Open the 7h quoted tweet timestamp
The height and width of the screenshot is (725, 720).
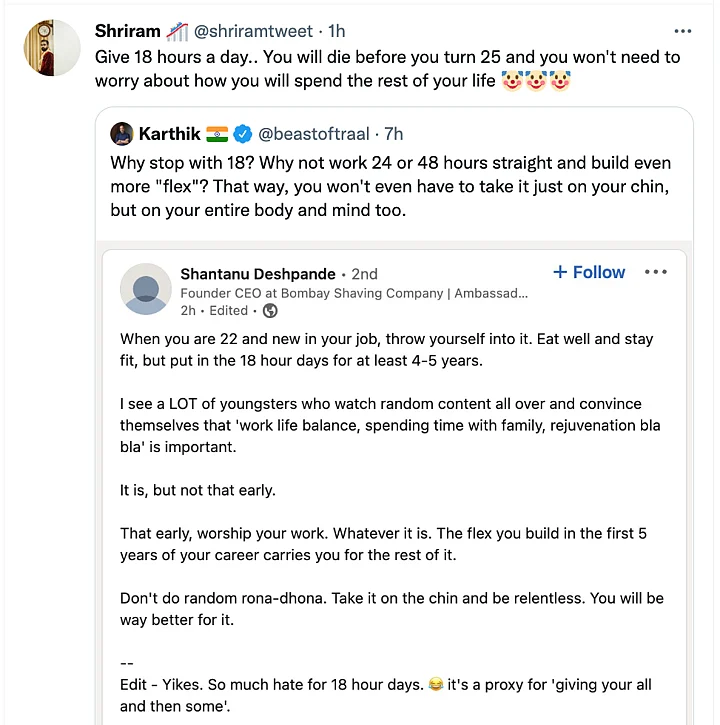pyautogui.click(x=394, y=134)
